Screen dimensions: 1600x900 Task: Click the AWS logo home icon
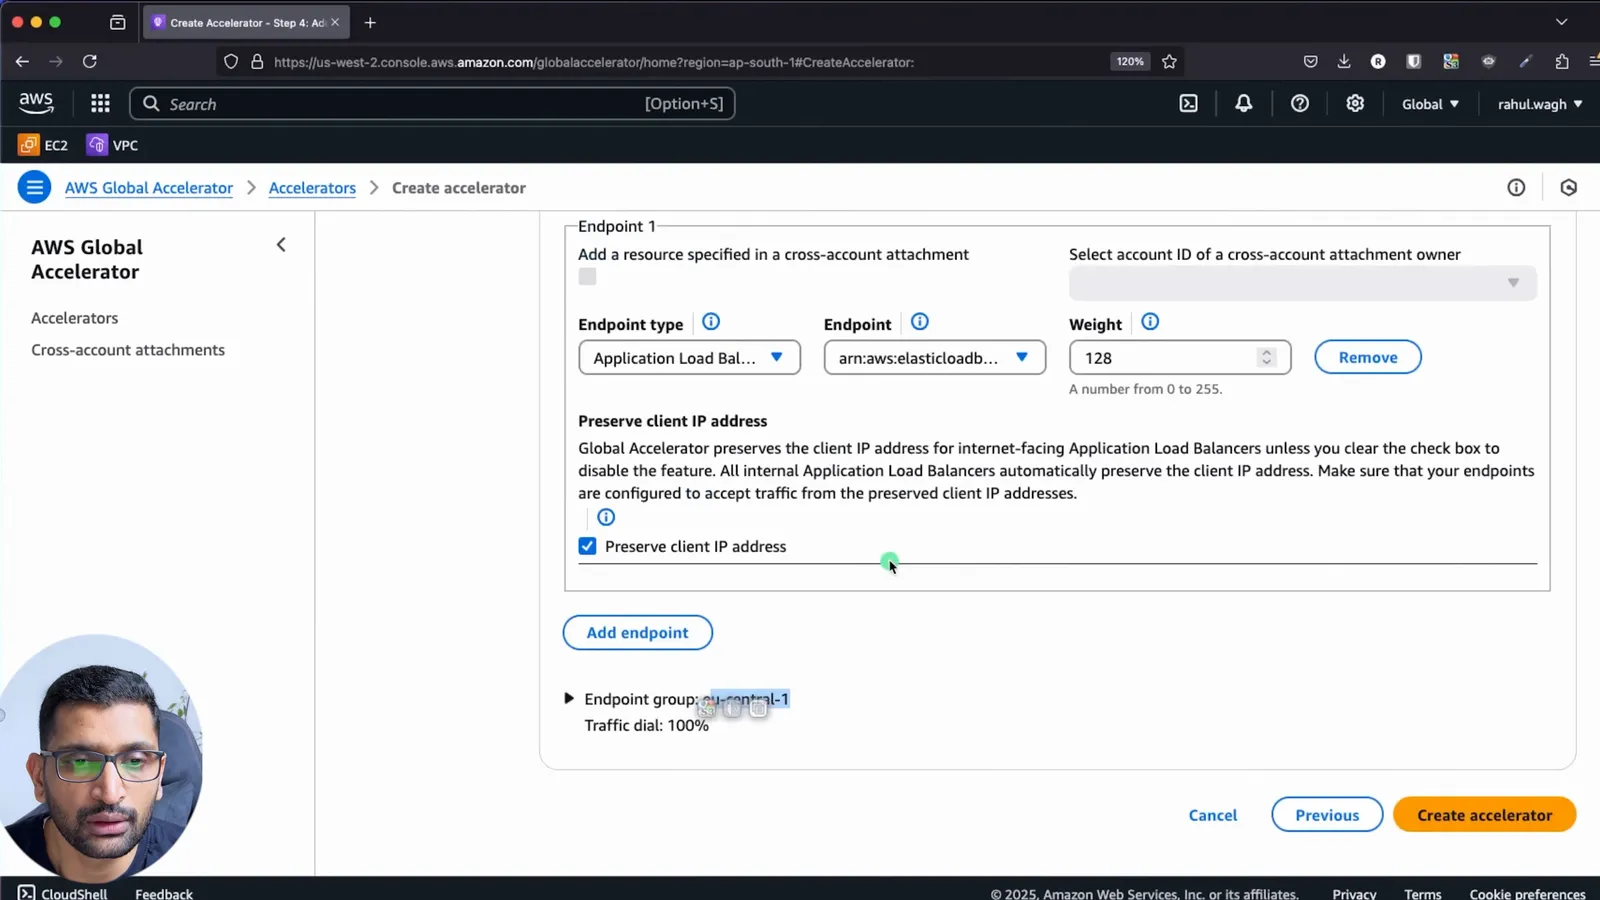point(36,102)
